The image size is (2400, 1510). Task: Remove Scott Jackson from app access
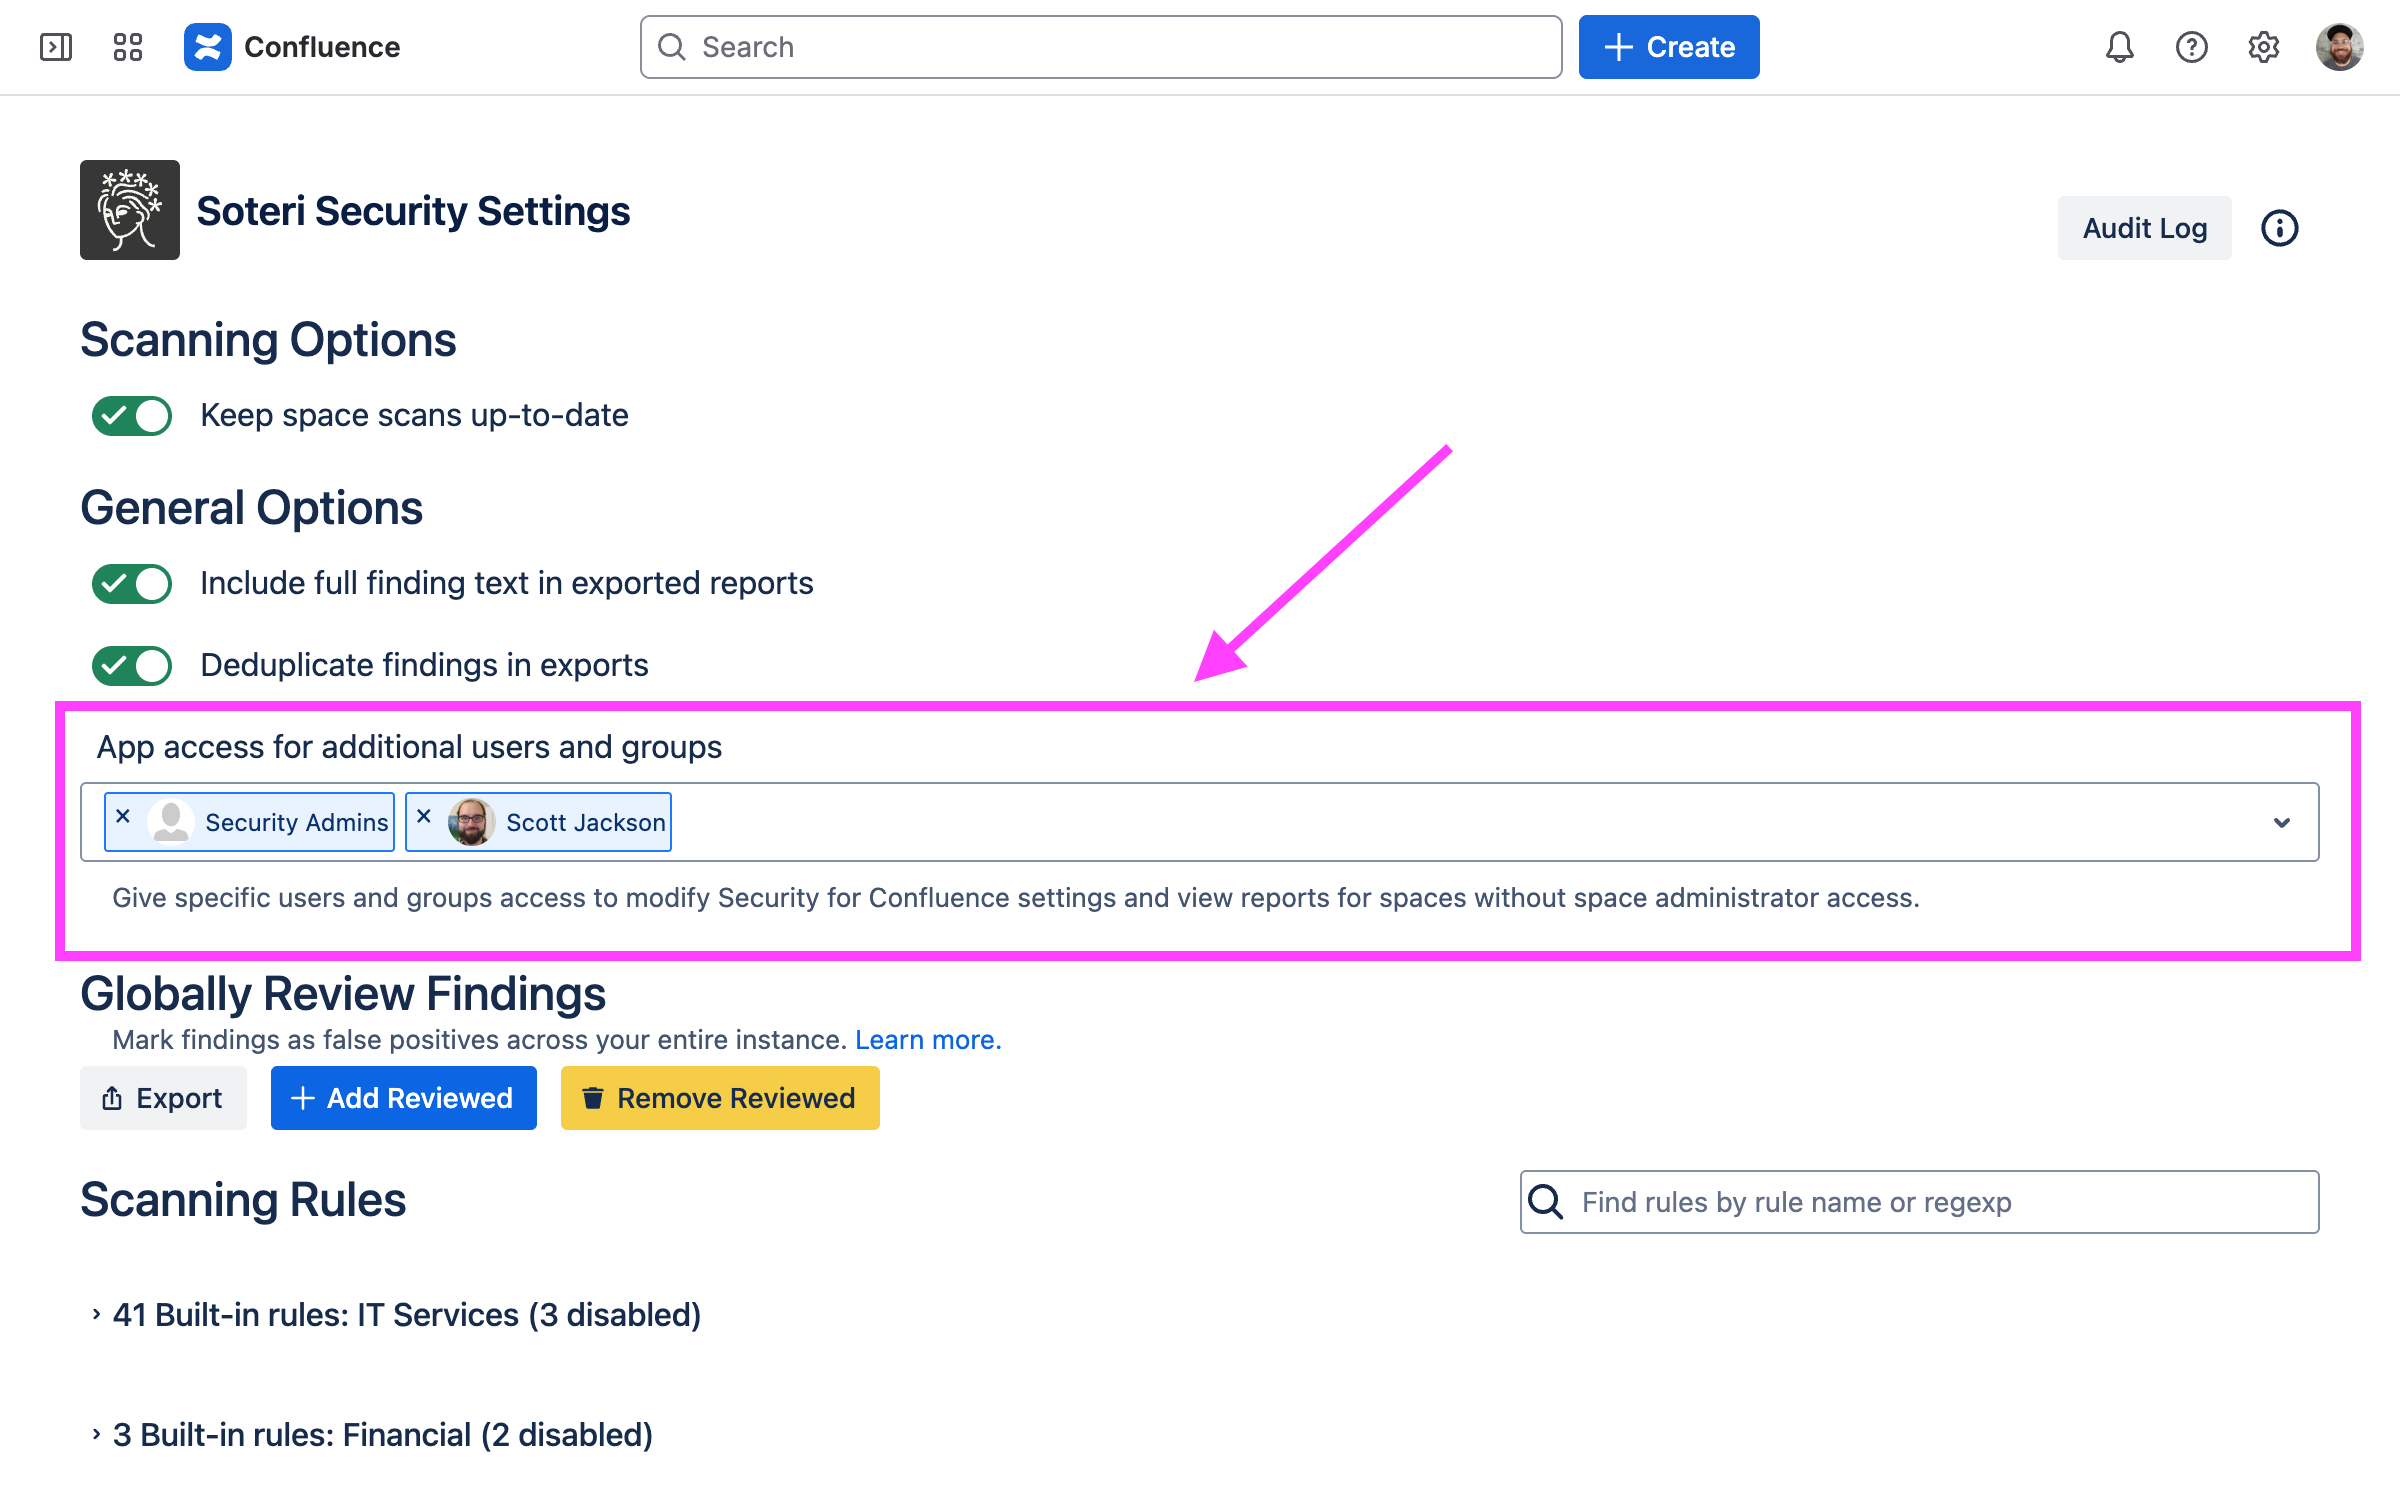click(x=424, y=816)
